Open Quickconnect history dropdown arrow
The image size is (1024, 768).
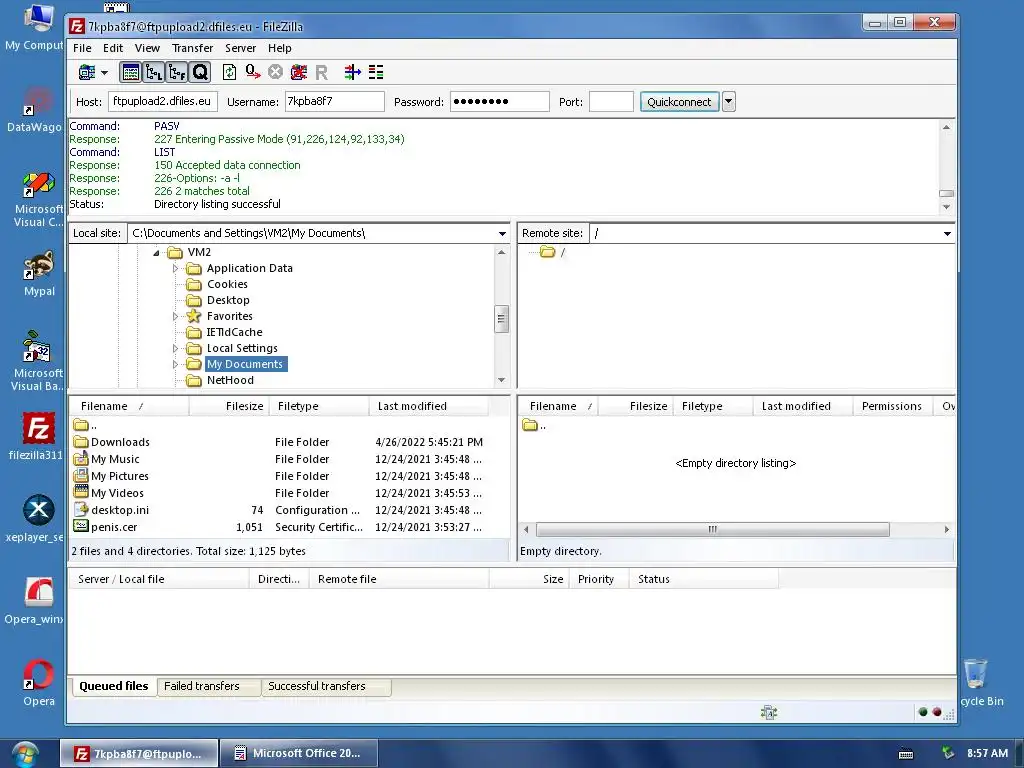click(x=729, y=102)
